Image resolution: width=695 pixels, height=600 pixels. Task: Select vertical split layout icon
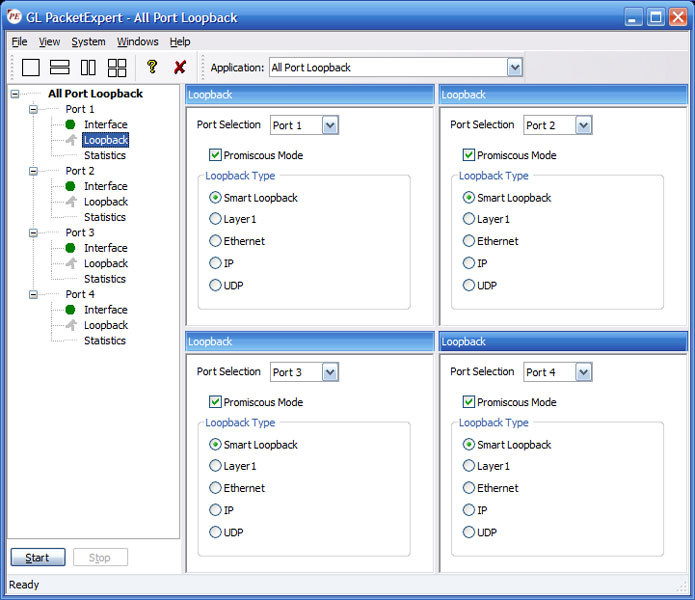(88, 67)
